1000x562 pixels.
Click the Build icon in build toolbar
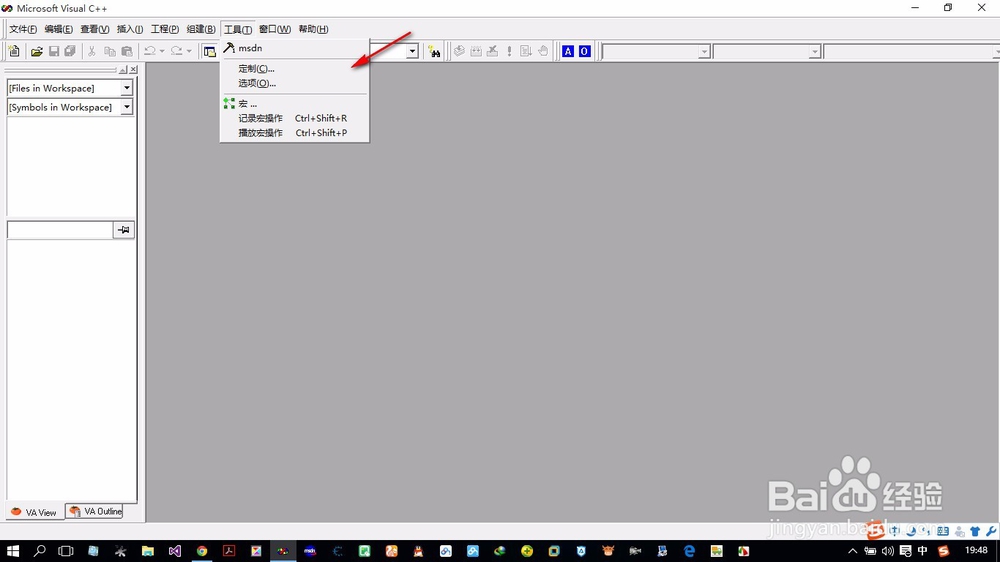pyautogui.click(x=476, y=51)
